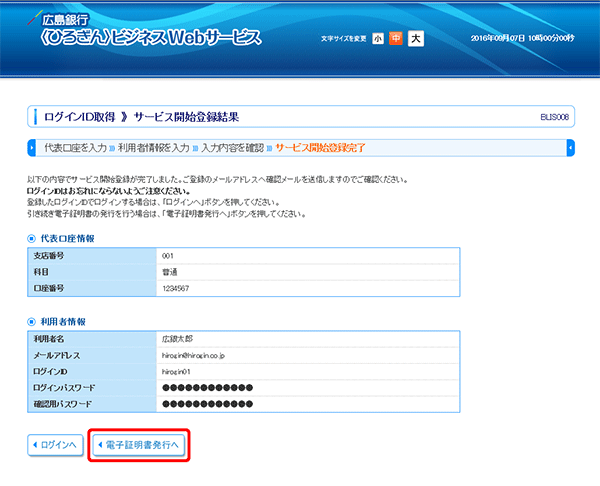Viewport: 600px width, 486px height.
Task: Click the login ID value hirogin01
Action: [x=182, y=371]
